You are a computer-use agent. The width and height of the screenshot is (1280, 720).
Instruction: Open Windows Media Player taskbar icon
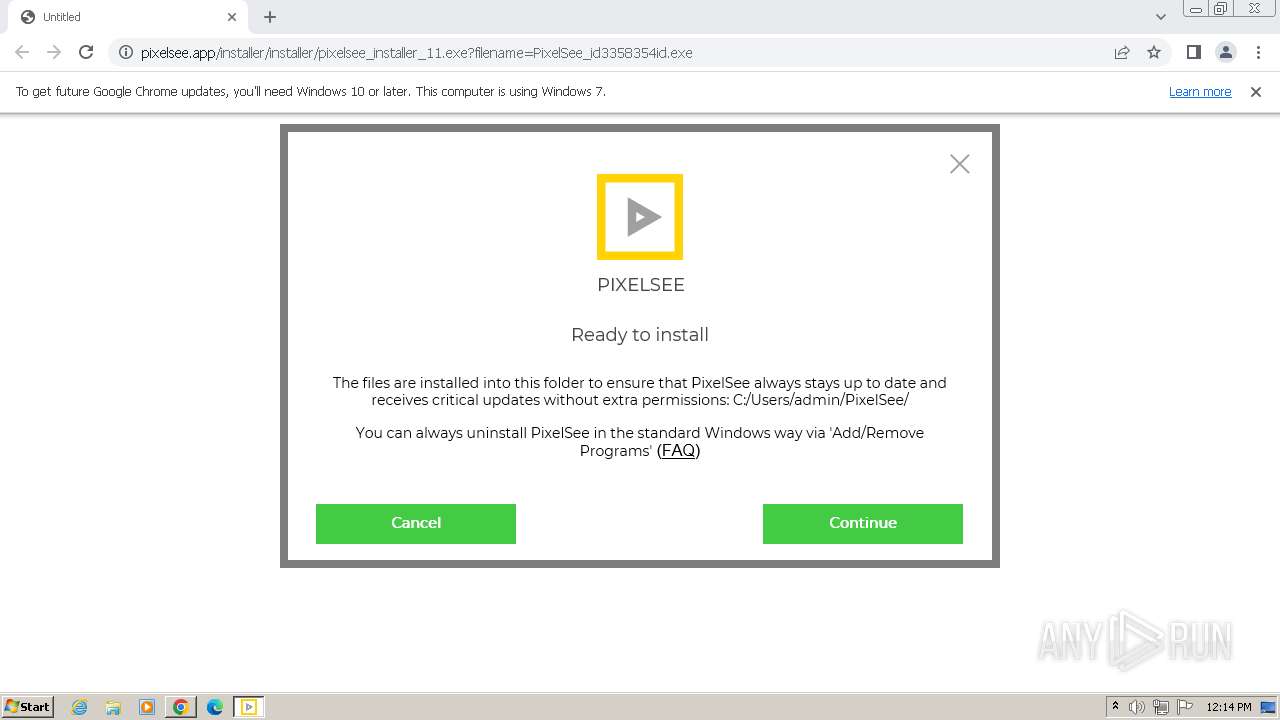click(x=147, y=707)
